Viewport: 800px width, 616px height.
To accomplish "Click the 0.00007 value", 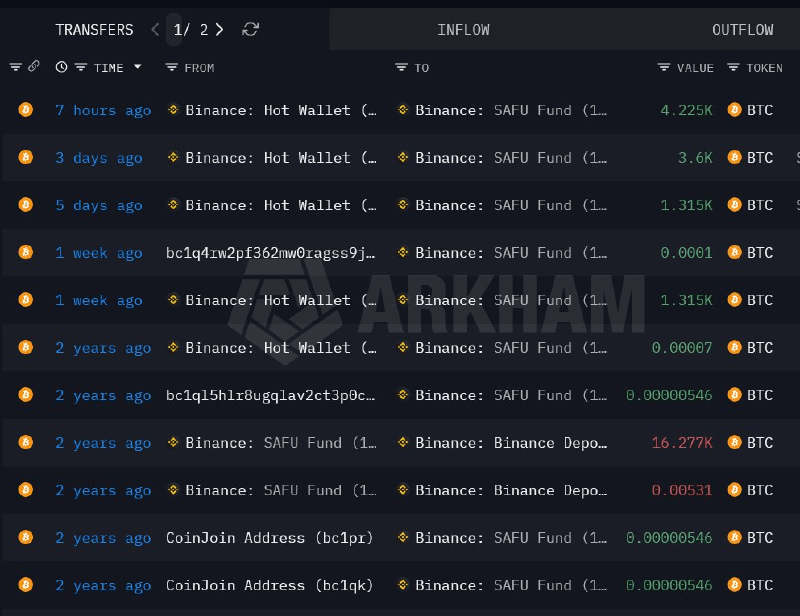I will click(x=682, y=348).
